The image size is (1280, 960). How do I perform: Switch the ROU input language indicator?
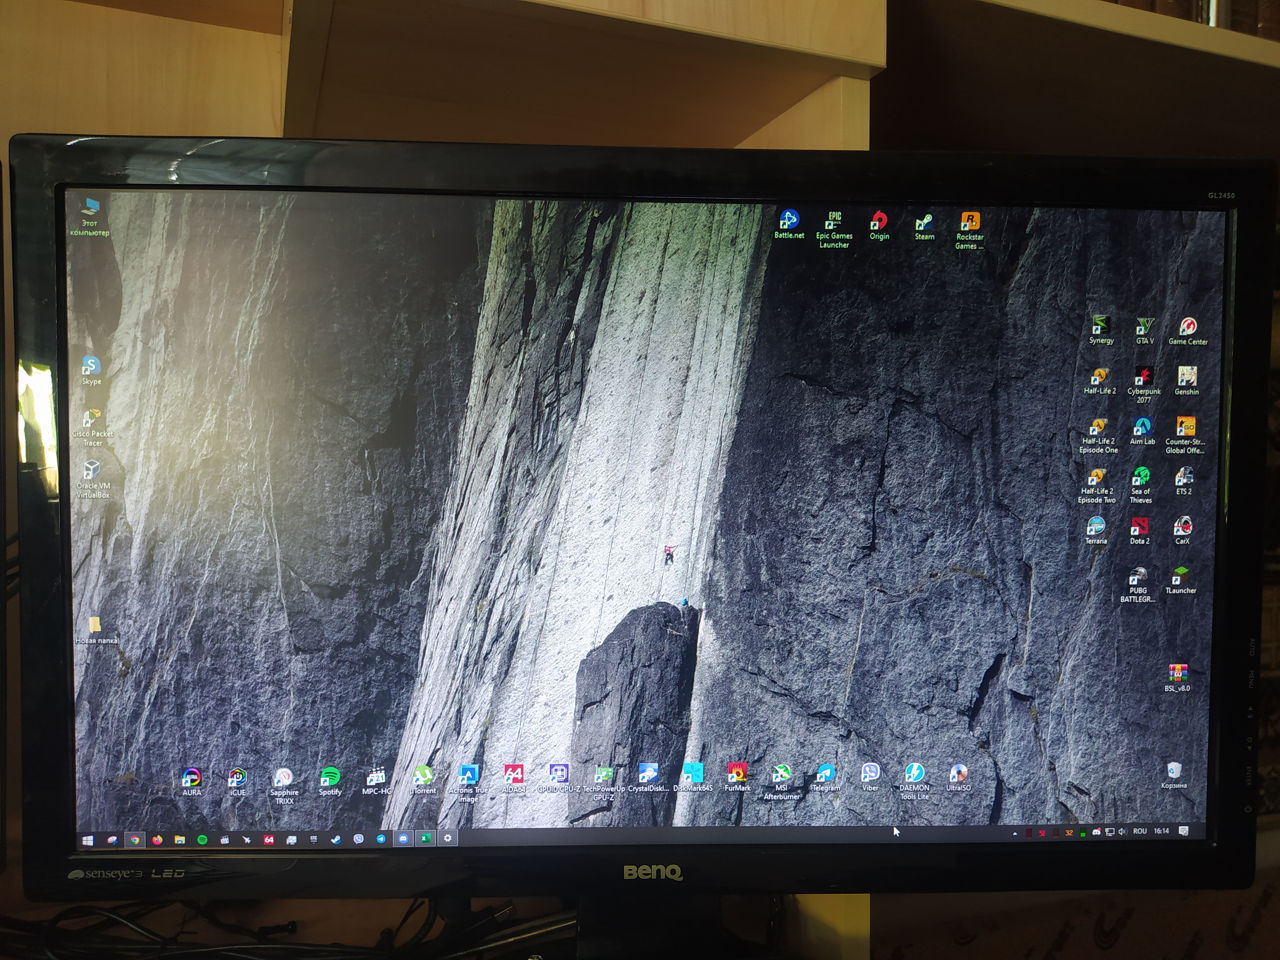pyautogui.click(x=1140, y=831)
